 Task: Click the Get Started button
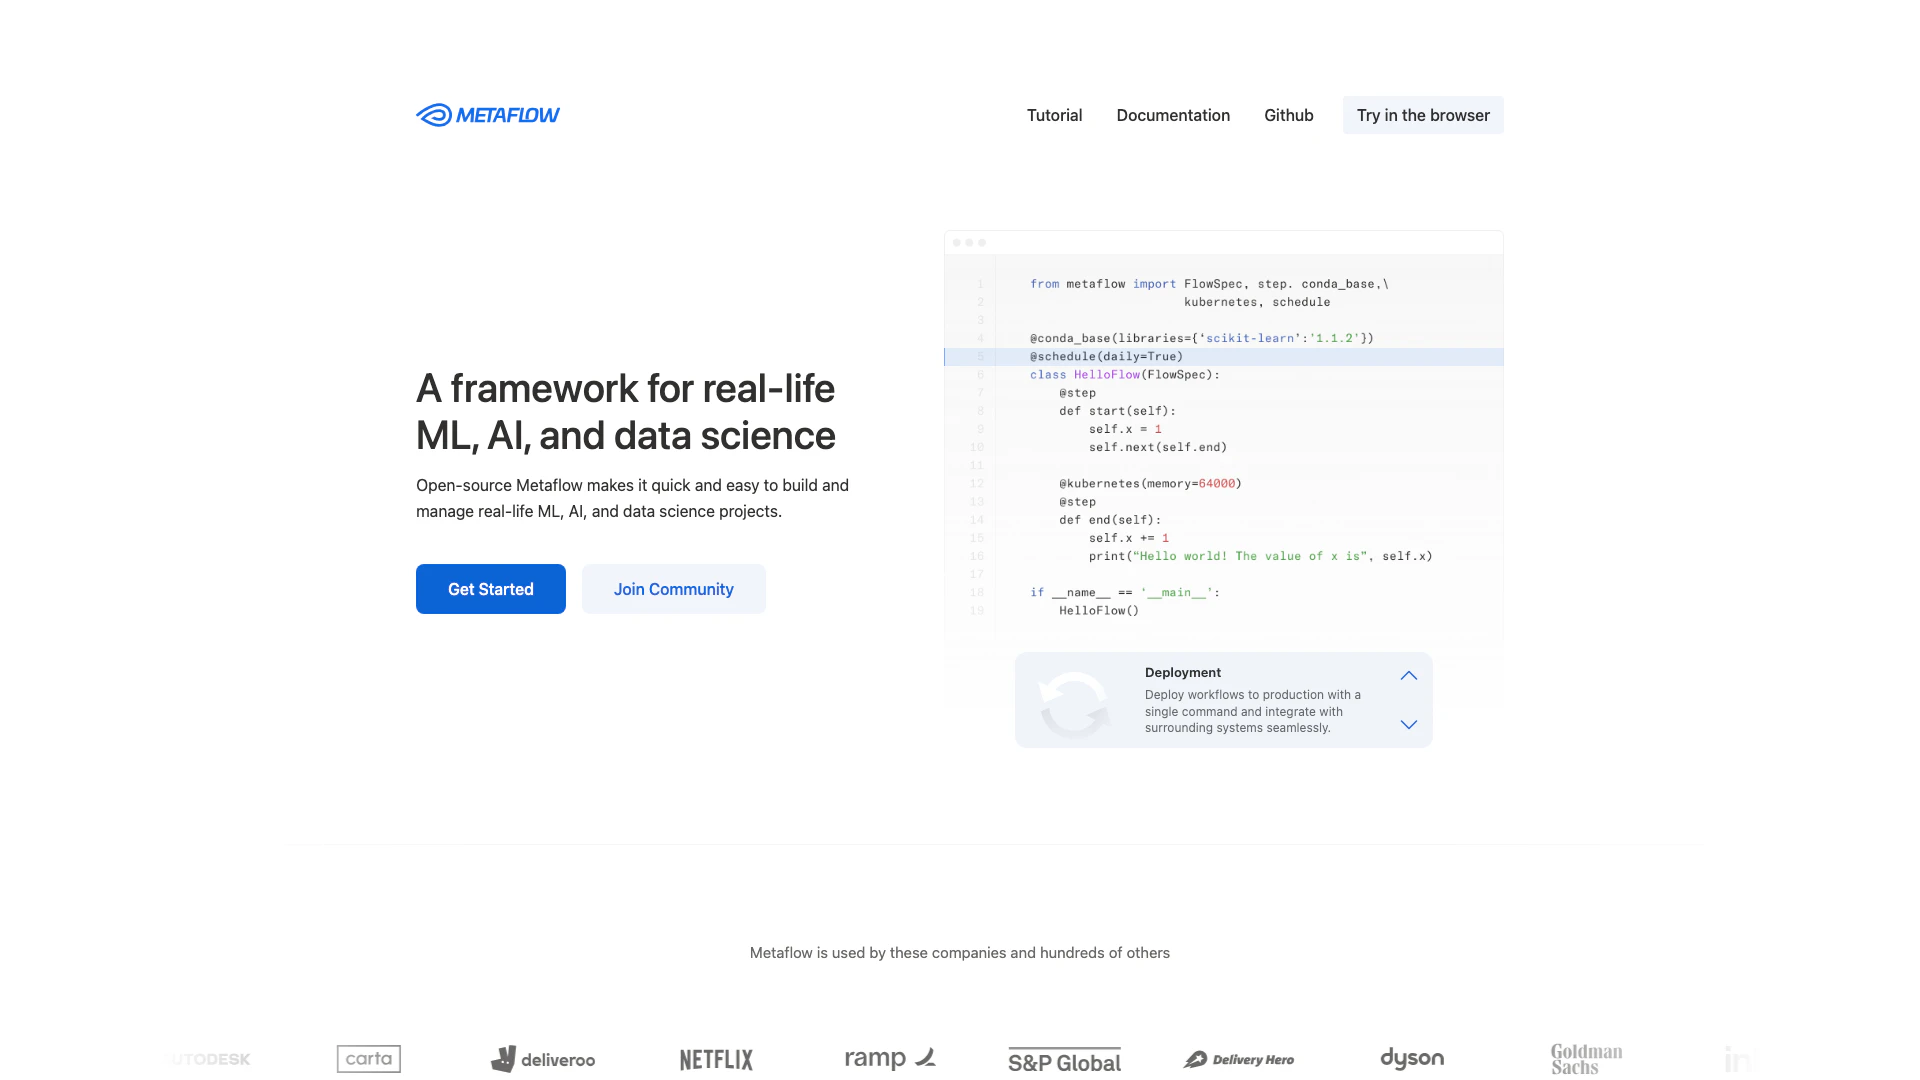point(491,589)
